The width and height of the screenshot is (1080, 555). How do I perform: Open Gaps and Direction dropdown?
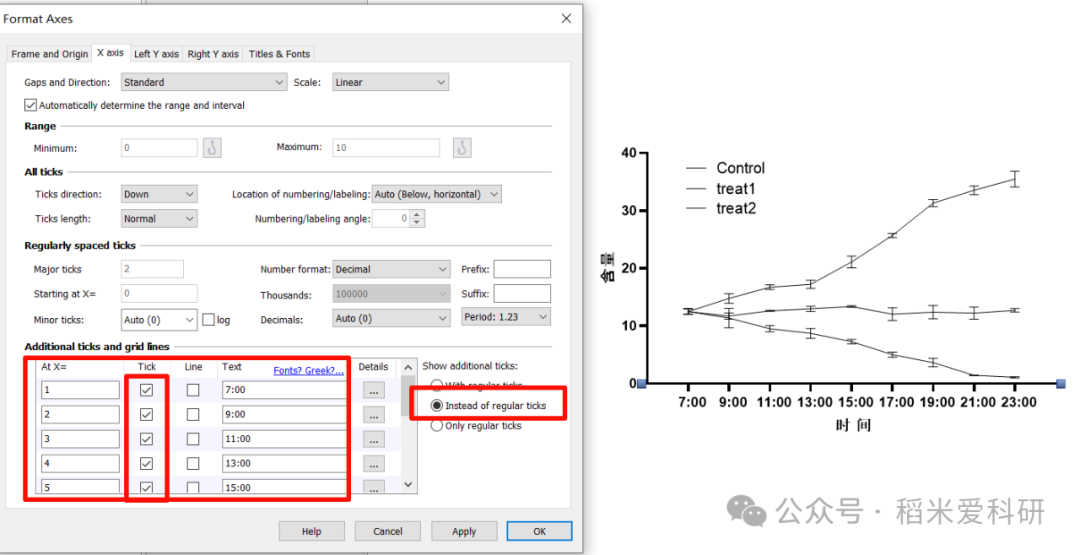[204, 82]
